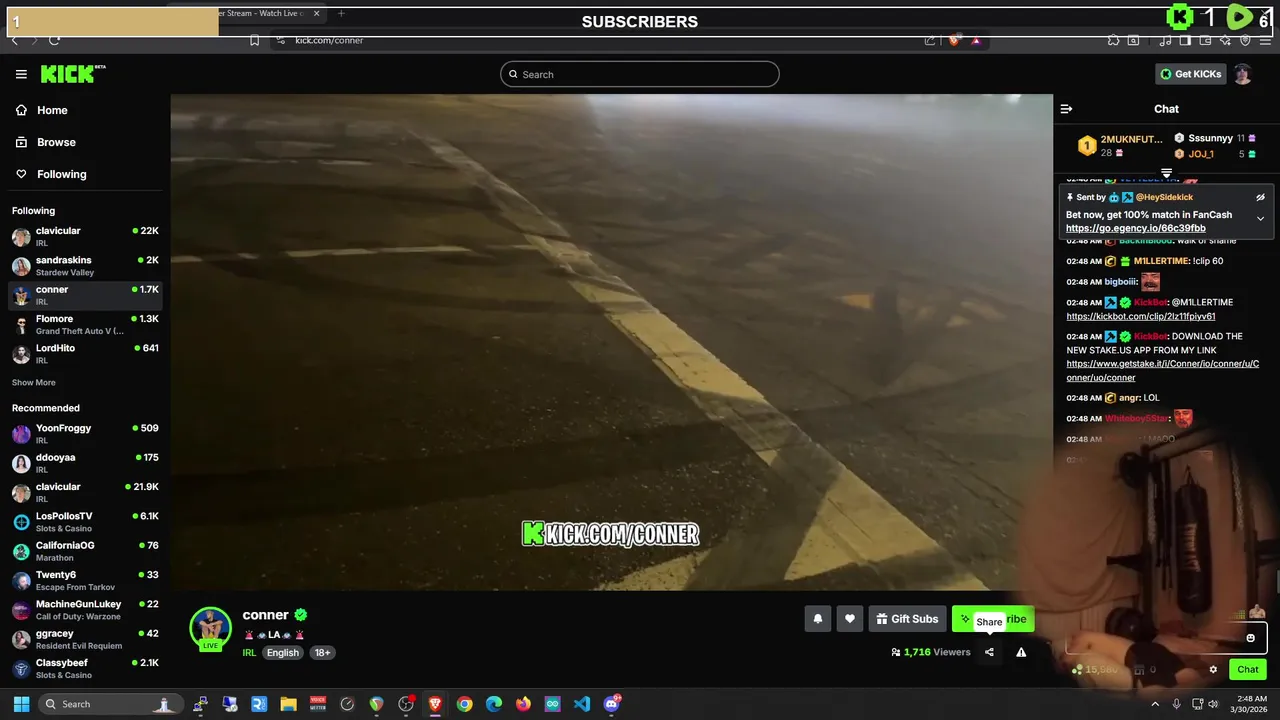Open recommended CaliforniaOG channel

pos(85,551)
